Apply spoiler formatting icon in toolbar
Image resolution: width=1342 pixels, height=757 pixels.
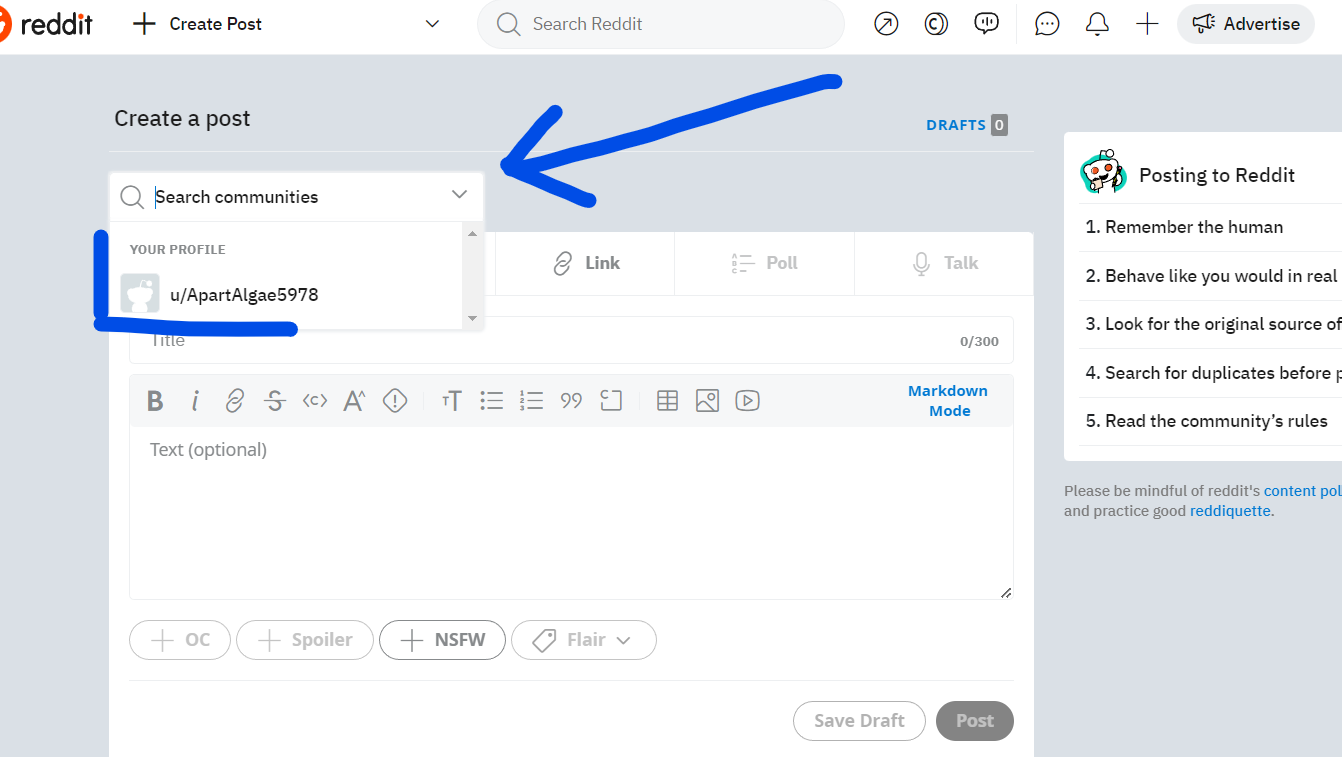pos(395,401)
